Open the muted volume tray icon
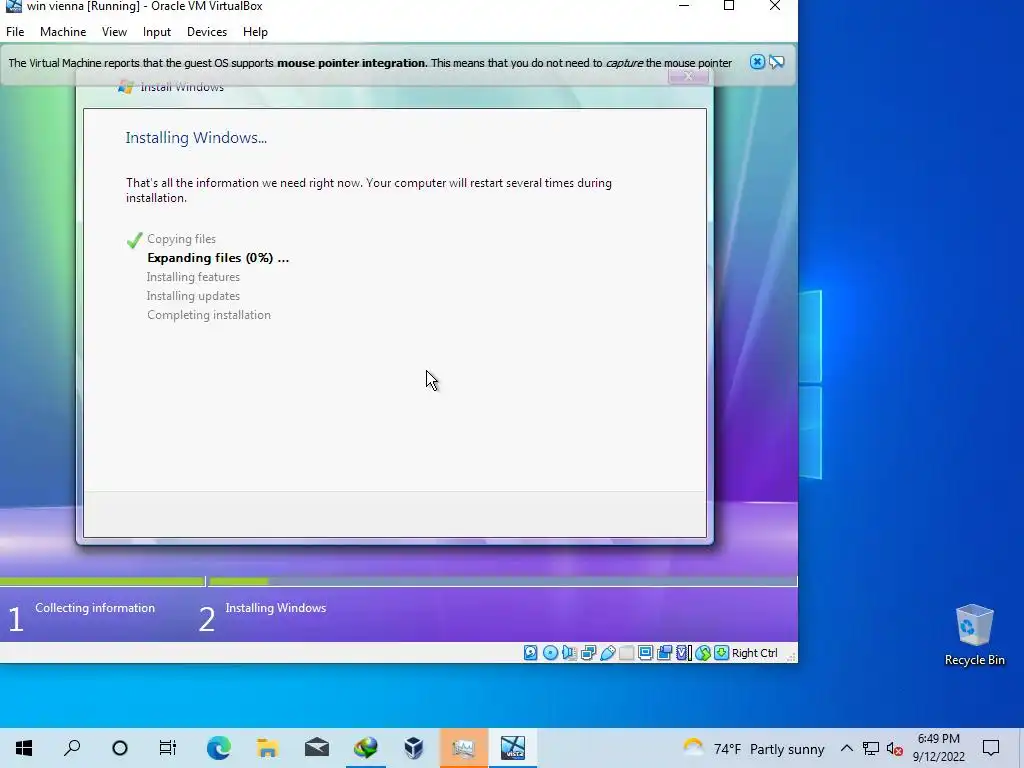 895,748
